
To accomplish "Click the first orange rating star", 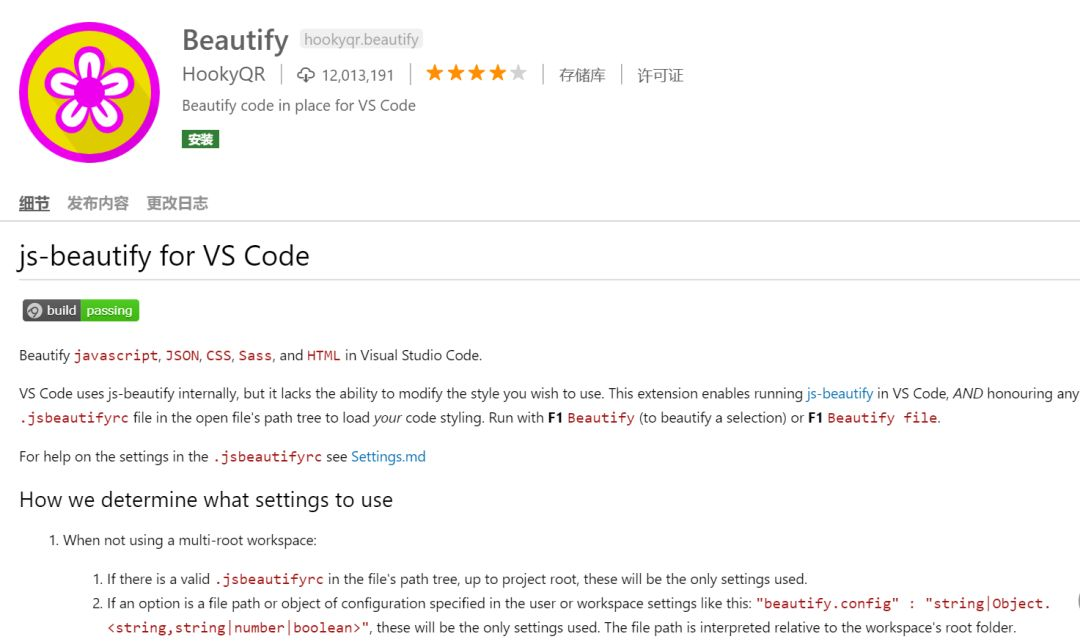I will pyautogui.click(x=435, y=73).
